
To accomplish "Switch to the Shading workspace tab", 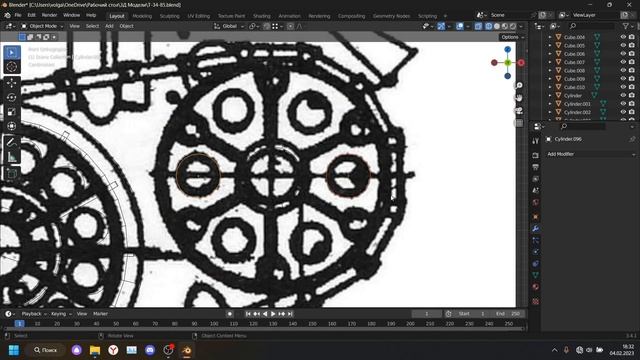I will [262, 16].
